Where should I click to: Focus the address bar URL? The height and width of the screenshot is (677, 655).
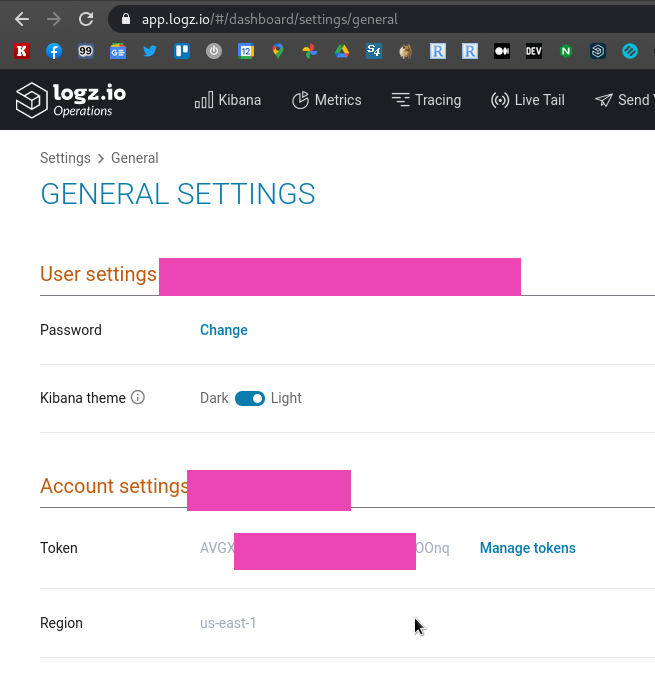coord(269,19)
